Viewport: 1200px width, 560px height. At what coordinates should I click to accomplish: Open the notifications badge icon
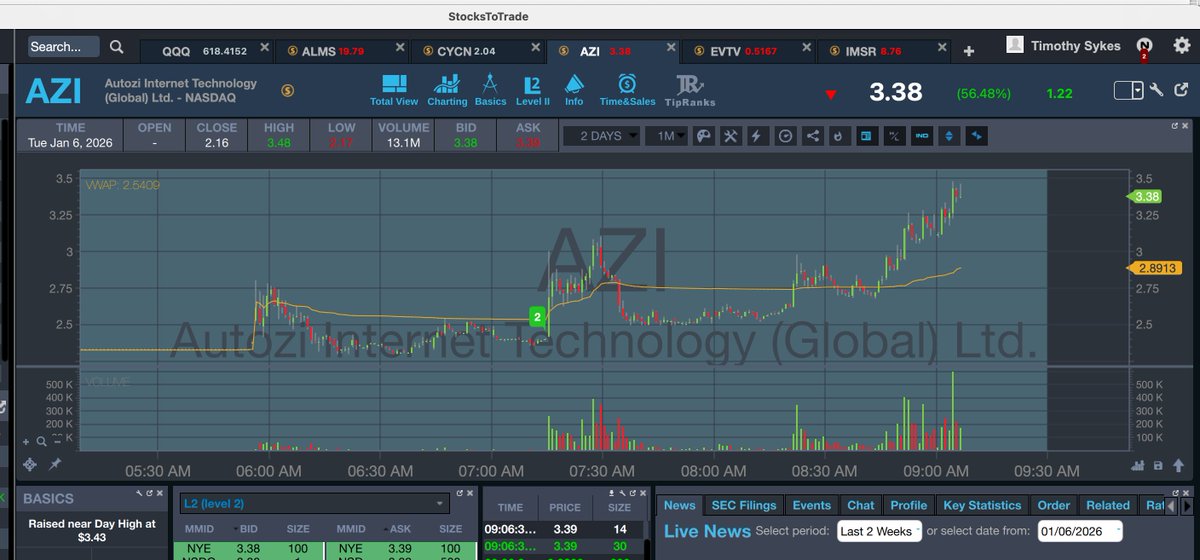pos(1144,47)
